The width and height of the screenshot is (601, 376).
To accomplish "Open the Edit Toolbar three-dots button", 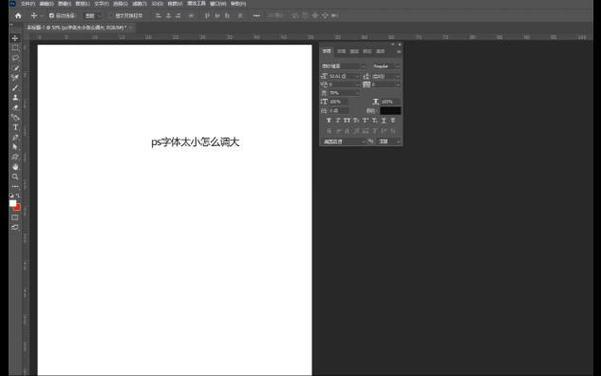I will 15,187.
